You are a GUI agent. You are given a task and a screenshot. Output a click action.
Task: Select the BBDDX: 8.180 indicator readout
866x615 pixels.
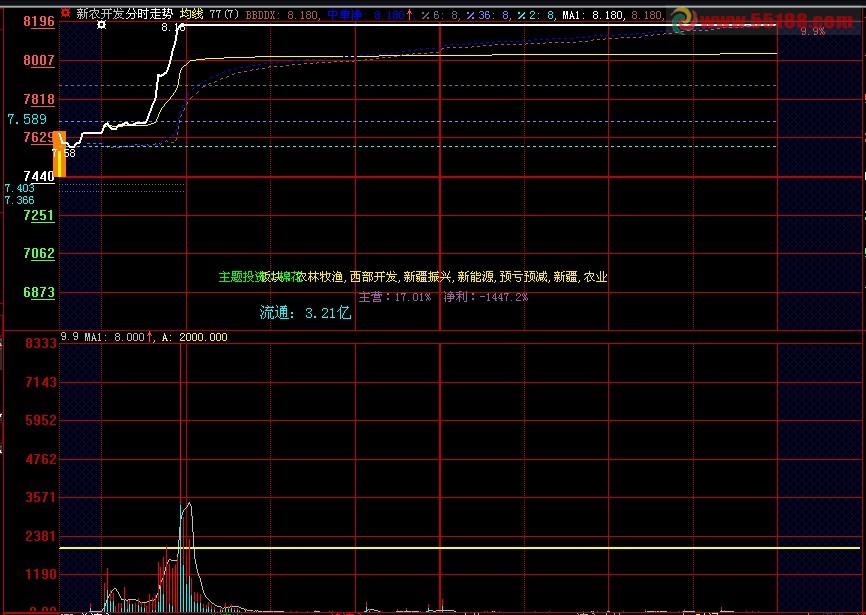(x=282, y=15)
